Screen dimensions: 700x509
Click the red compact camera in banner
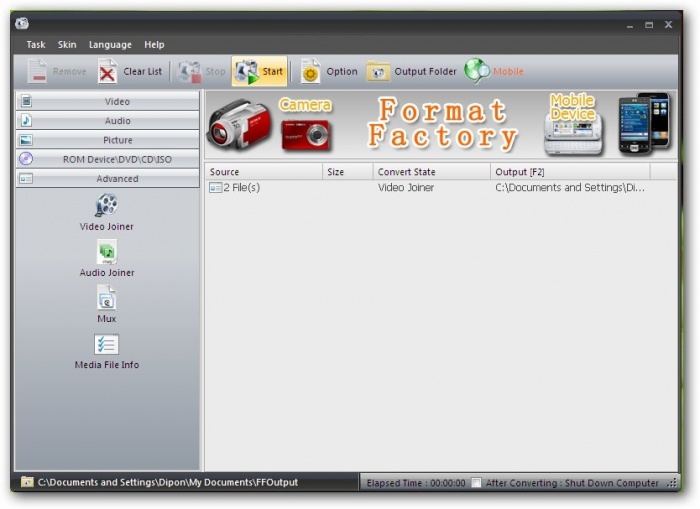point(306,134)
